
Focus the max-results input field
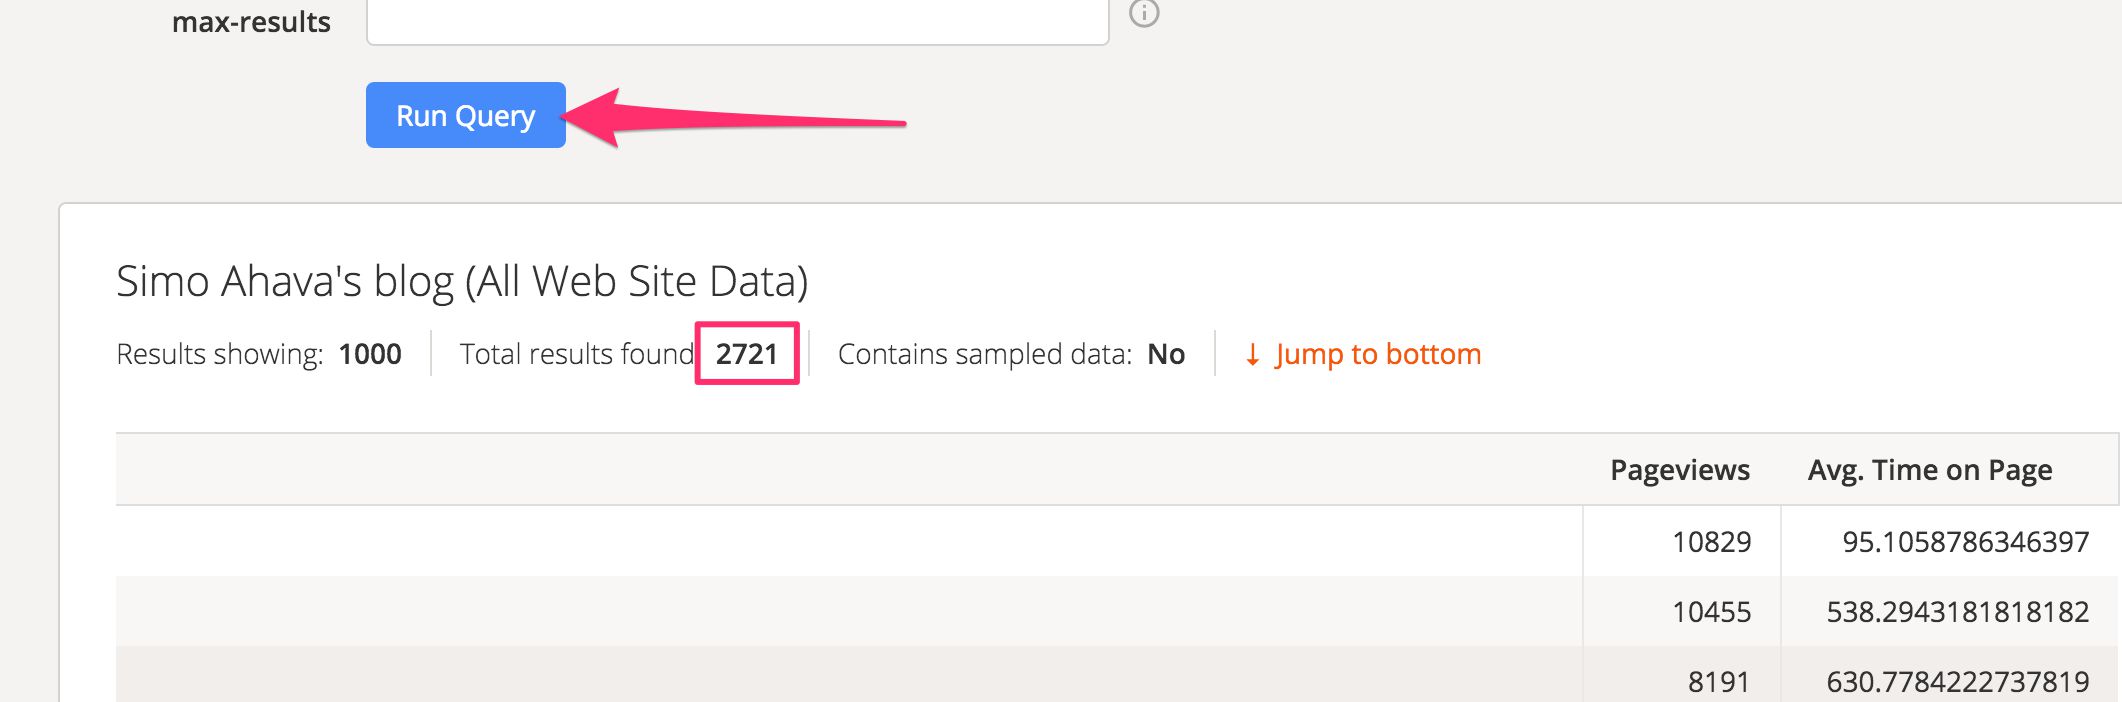pyautogui.click(x=738, y=20)
